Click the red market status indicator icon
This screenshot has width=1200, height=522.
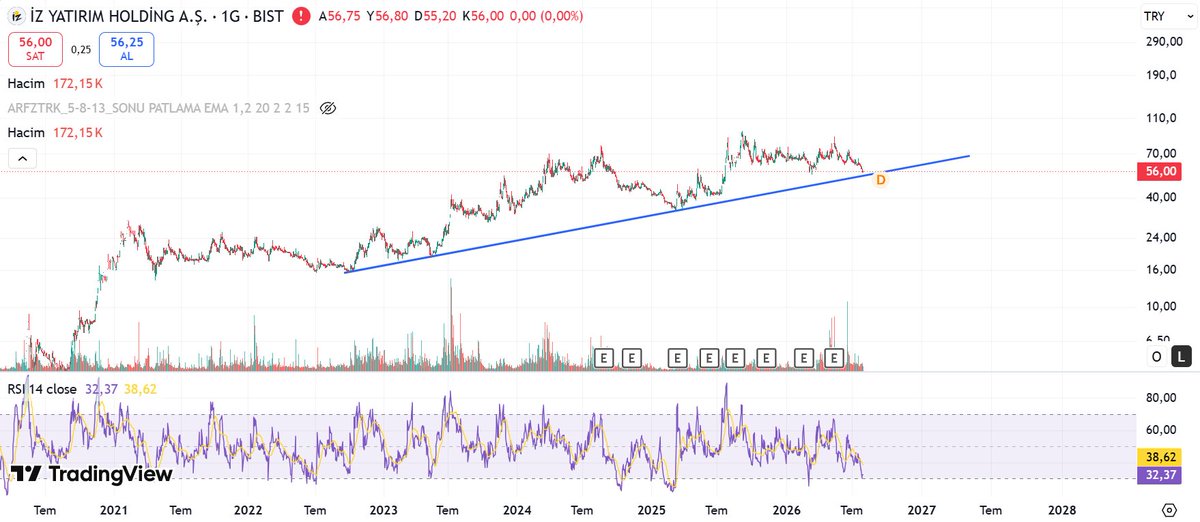(301, 17)
